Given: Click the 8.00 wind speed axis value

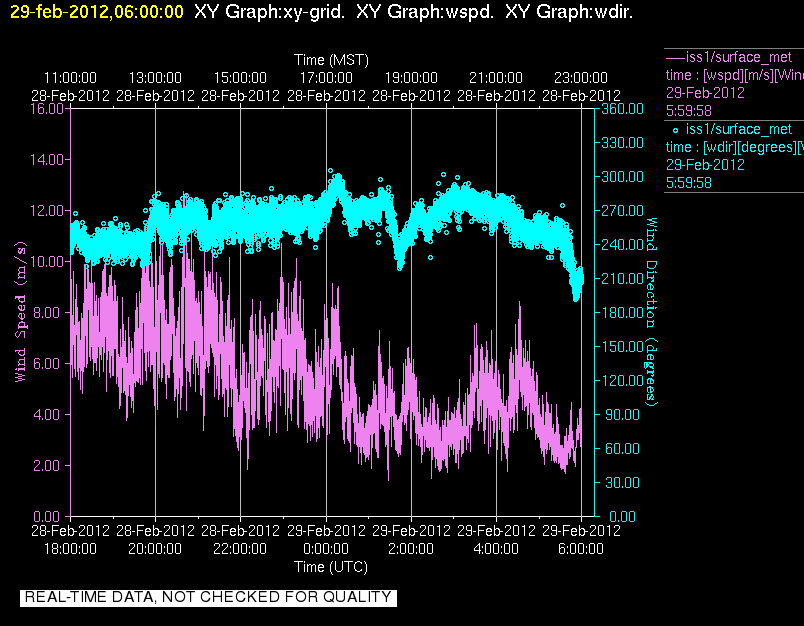Looking at the screenshot, I should pos(49,313).
